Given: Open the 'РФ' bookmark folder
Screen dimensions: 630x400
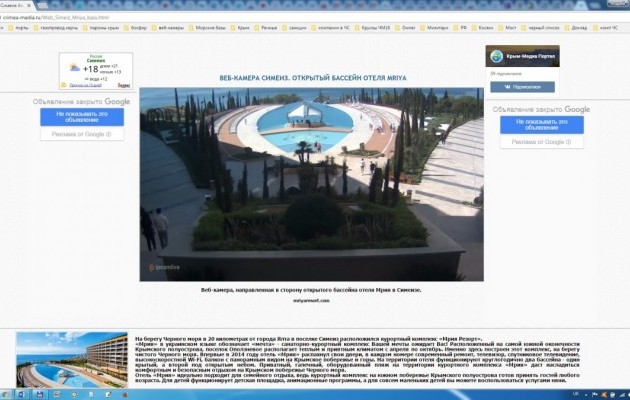Looking at the screenshot, I should (x=460, y=28).
